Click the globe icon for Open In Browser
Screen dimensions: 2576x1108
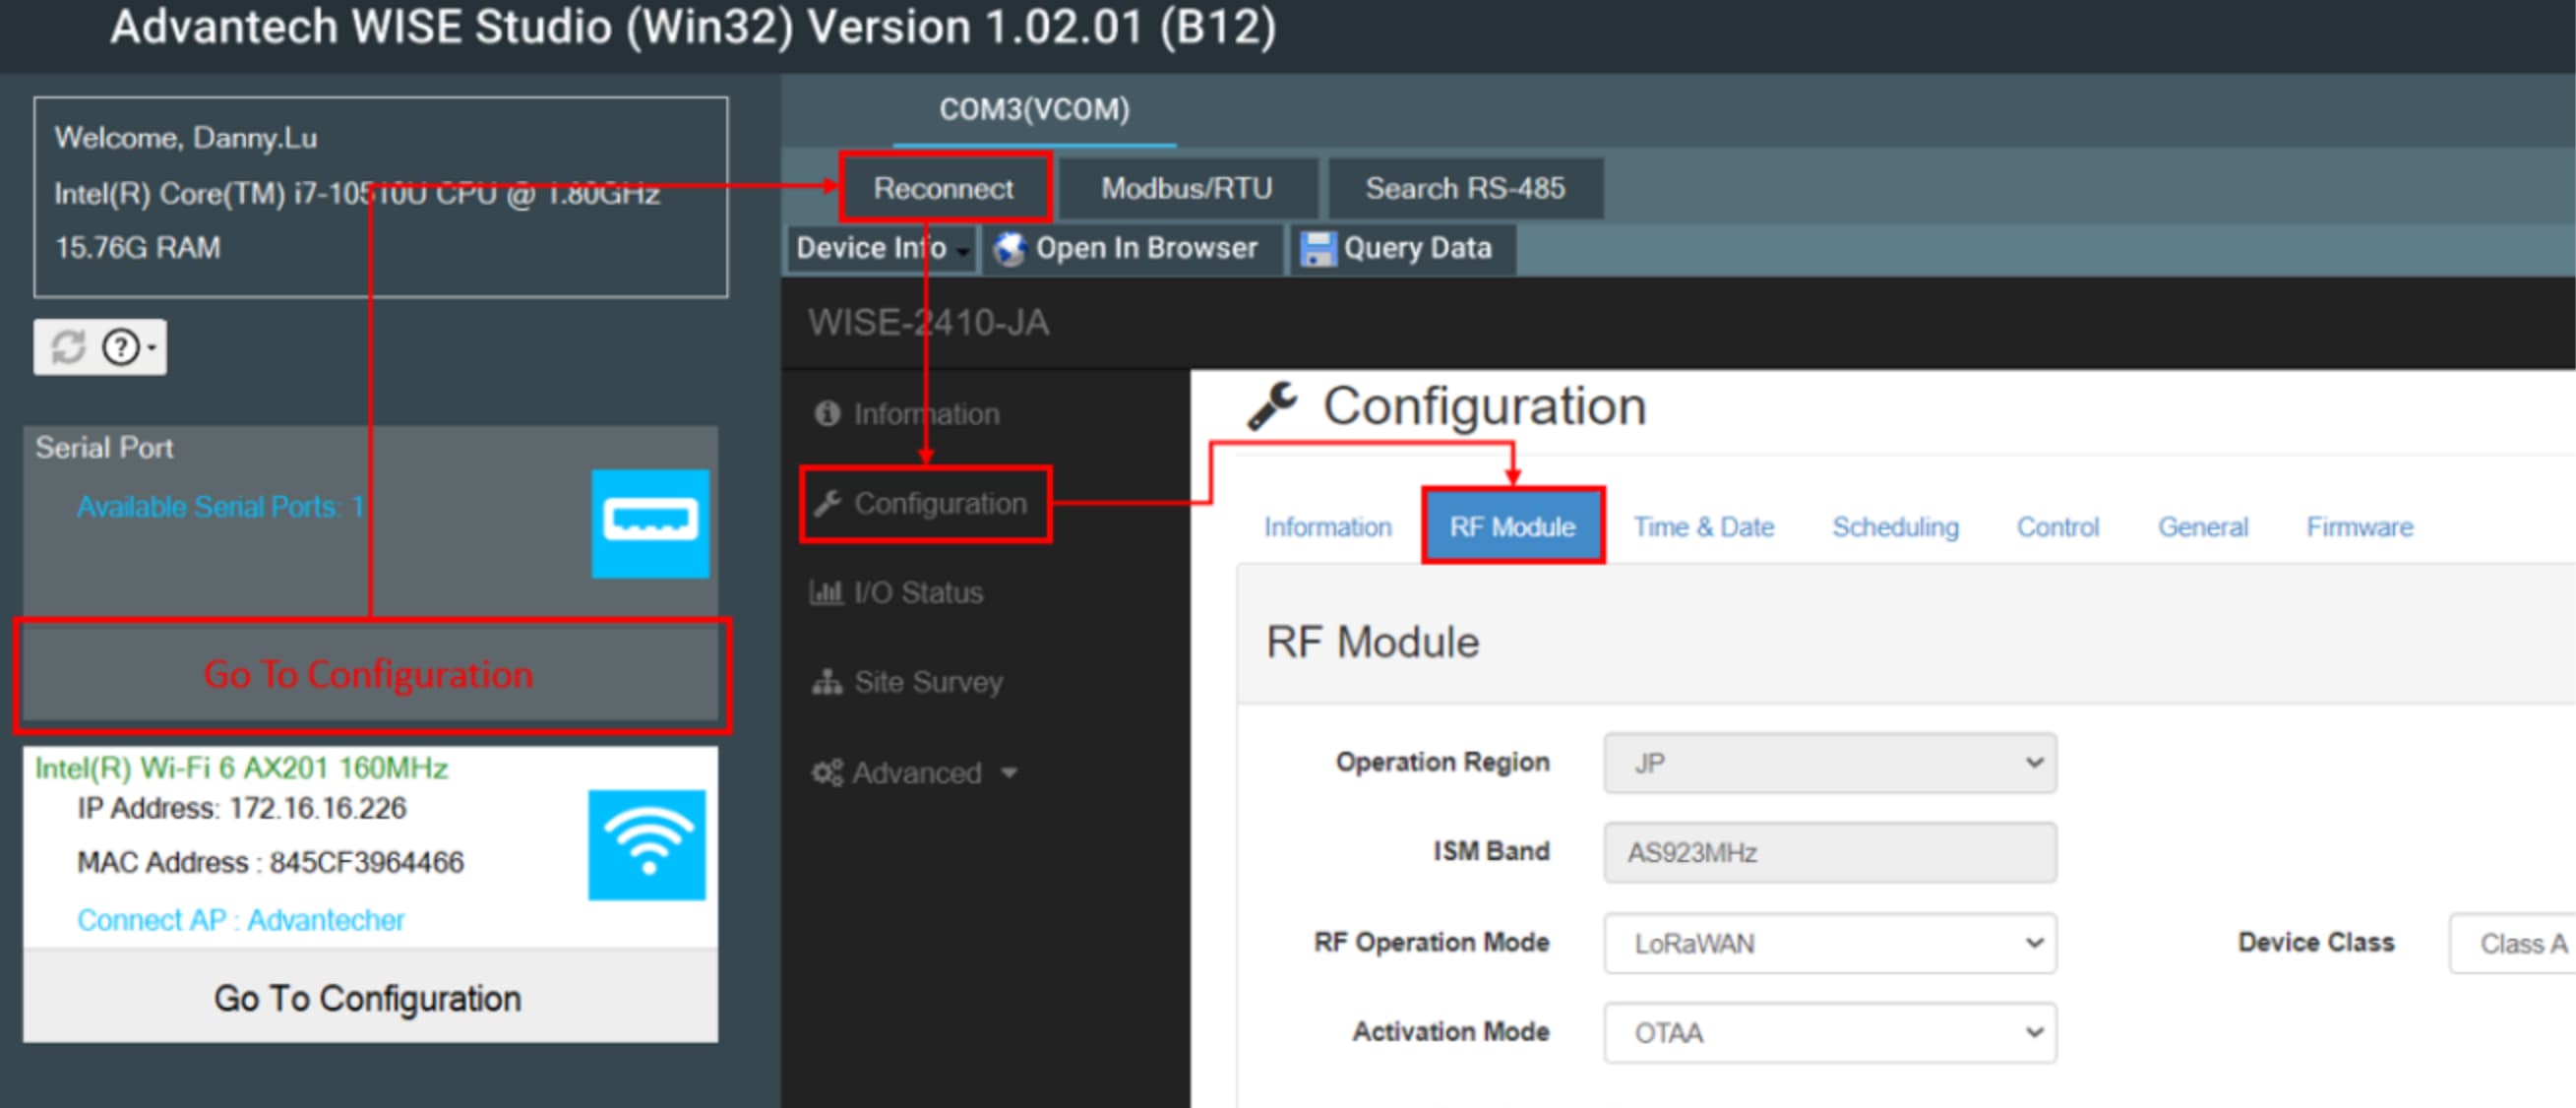tap(1010, 249)
